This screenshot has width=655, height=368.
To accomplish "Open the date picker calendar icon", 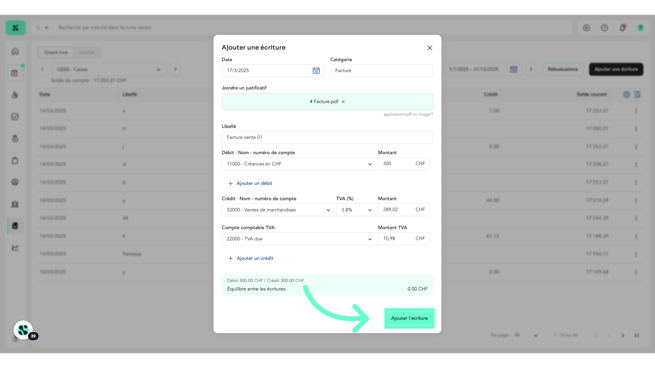I will (316, 71).
